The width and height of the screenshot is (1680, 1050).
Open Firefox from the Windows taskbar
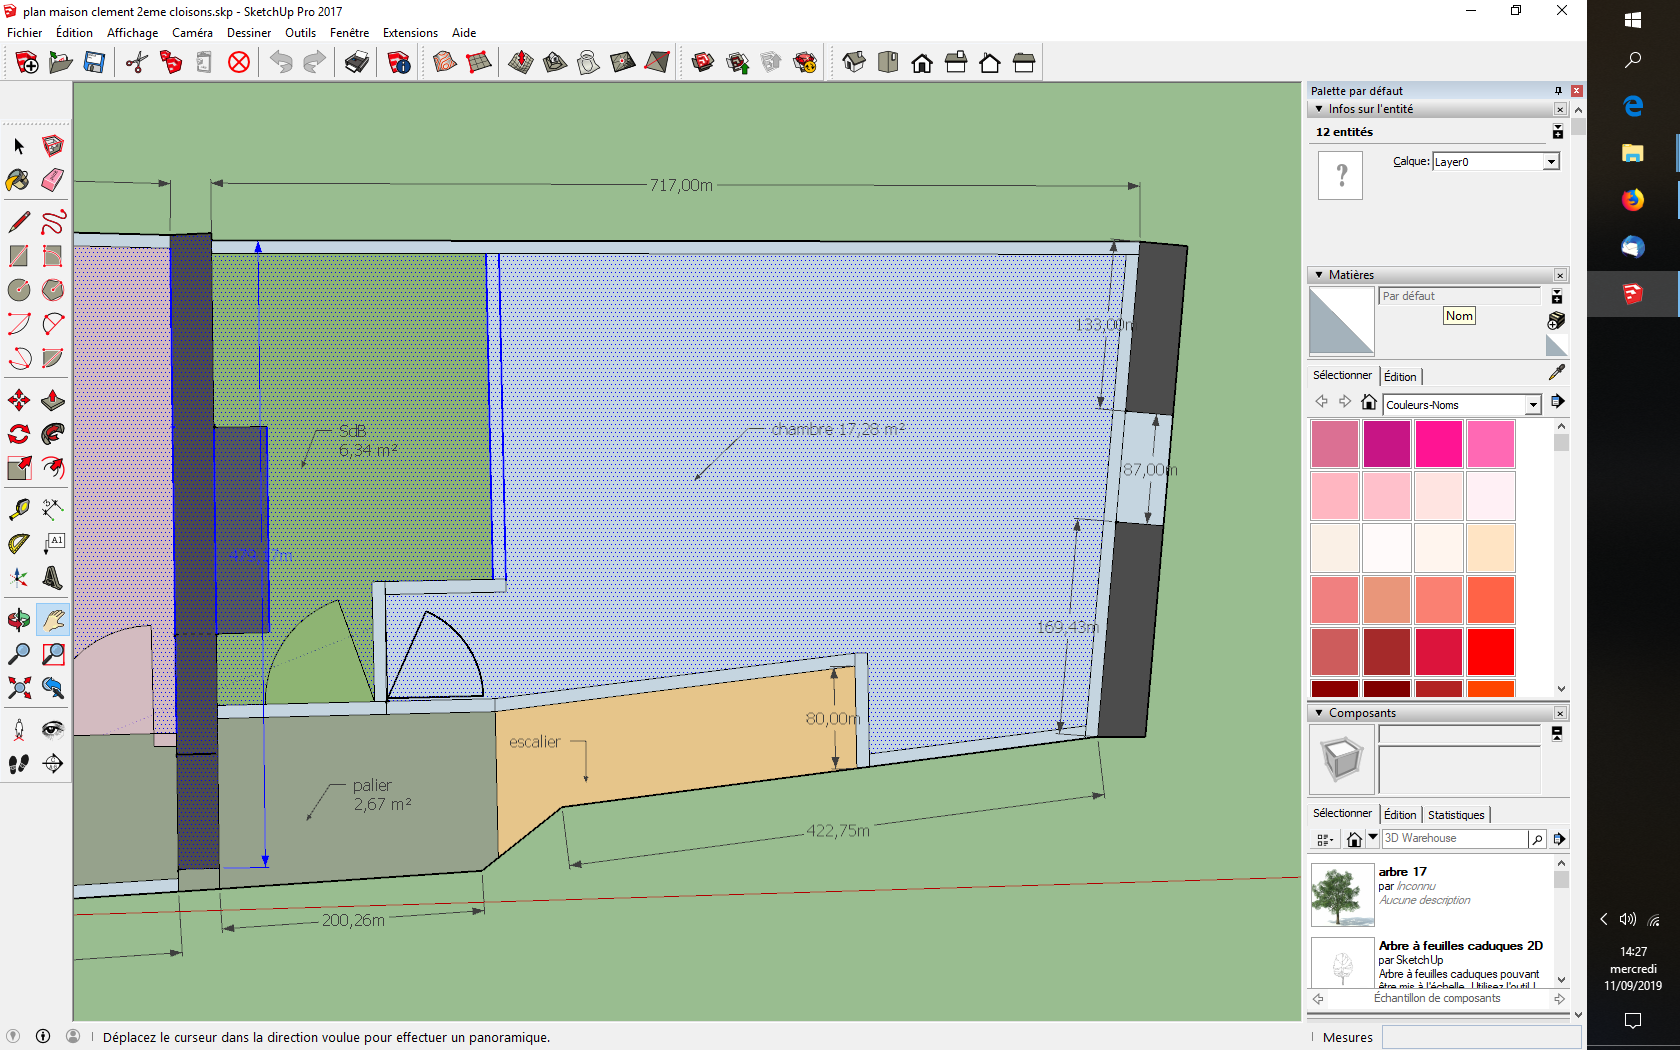pos(1633,200)
